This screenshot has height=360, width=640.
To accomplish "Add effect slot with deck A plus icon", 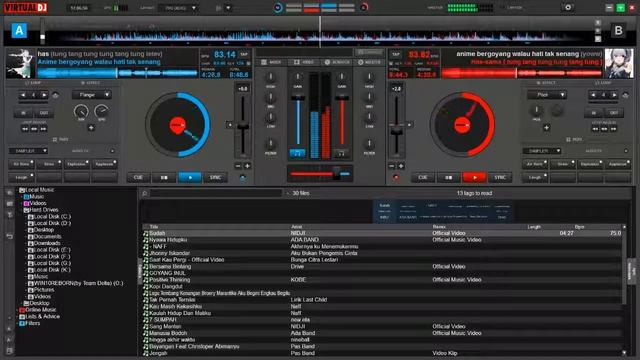I will click(x=91, y=128).
